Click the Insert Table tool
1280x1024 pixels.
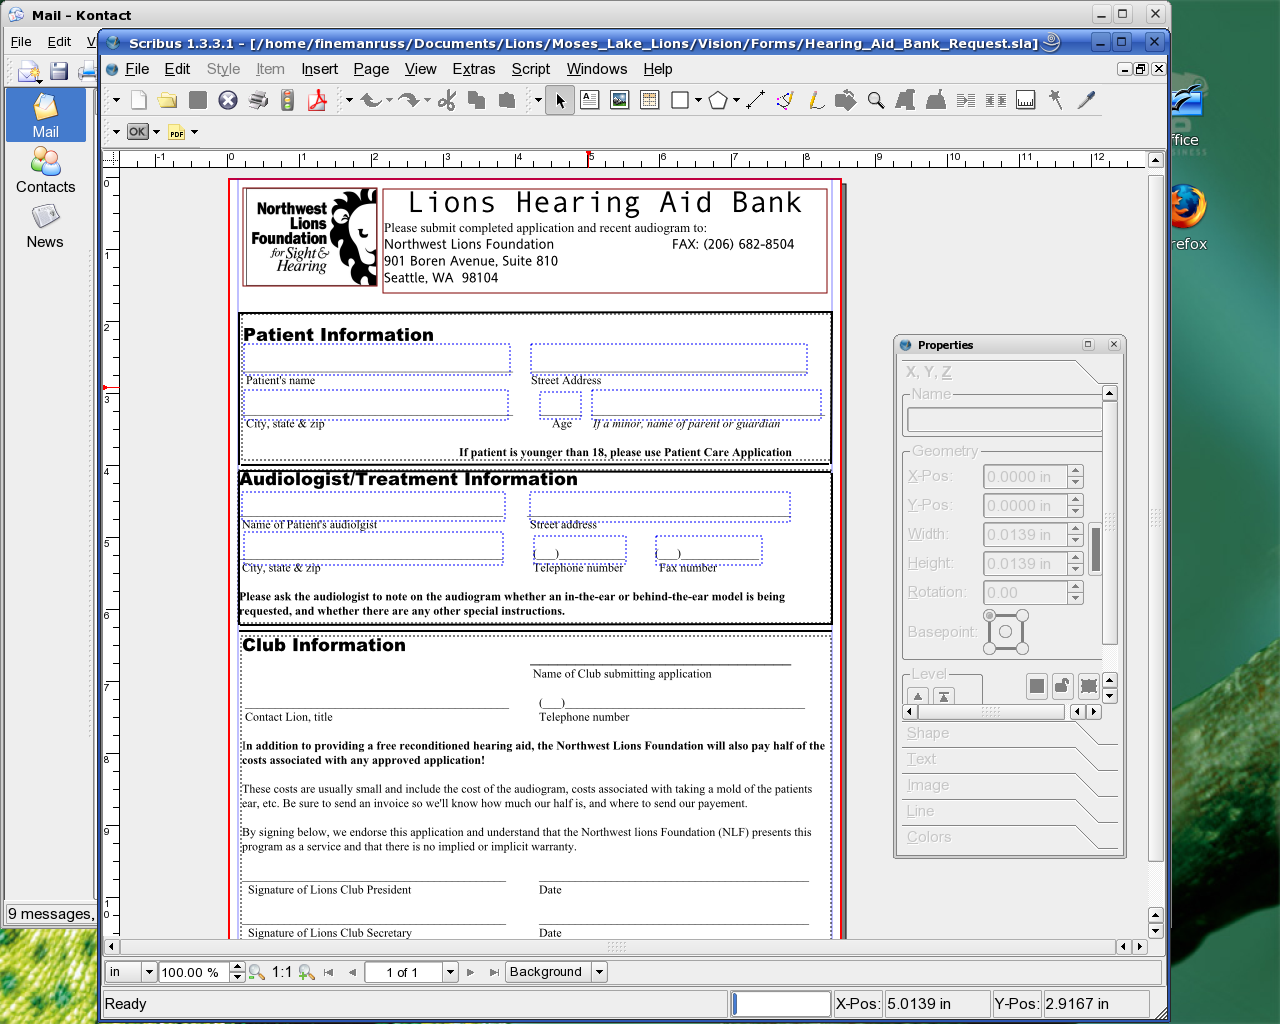[650, 100]
